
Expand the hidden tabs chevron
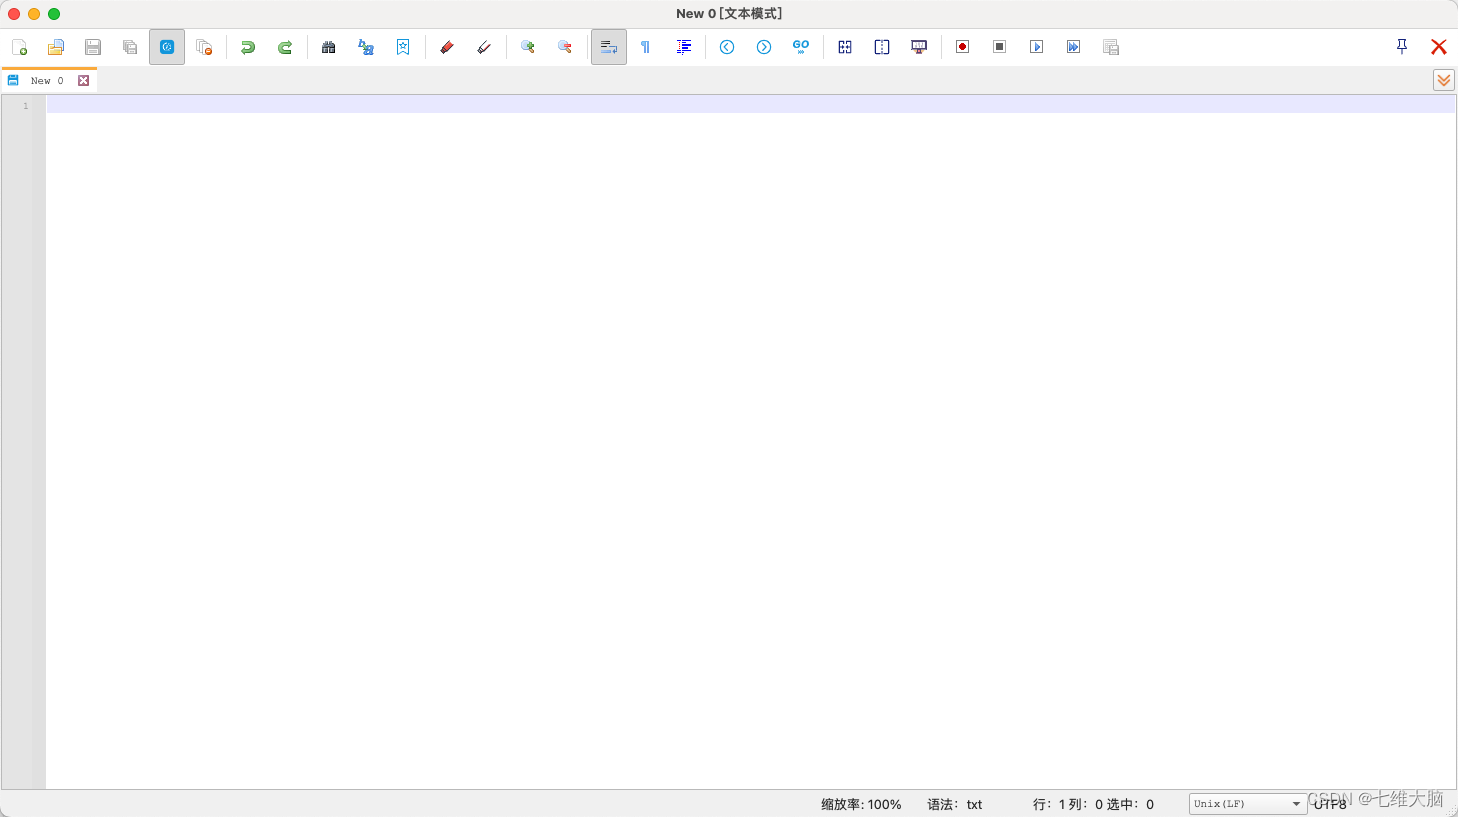1443,80
